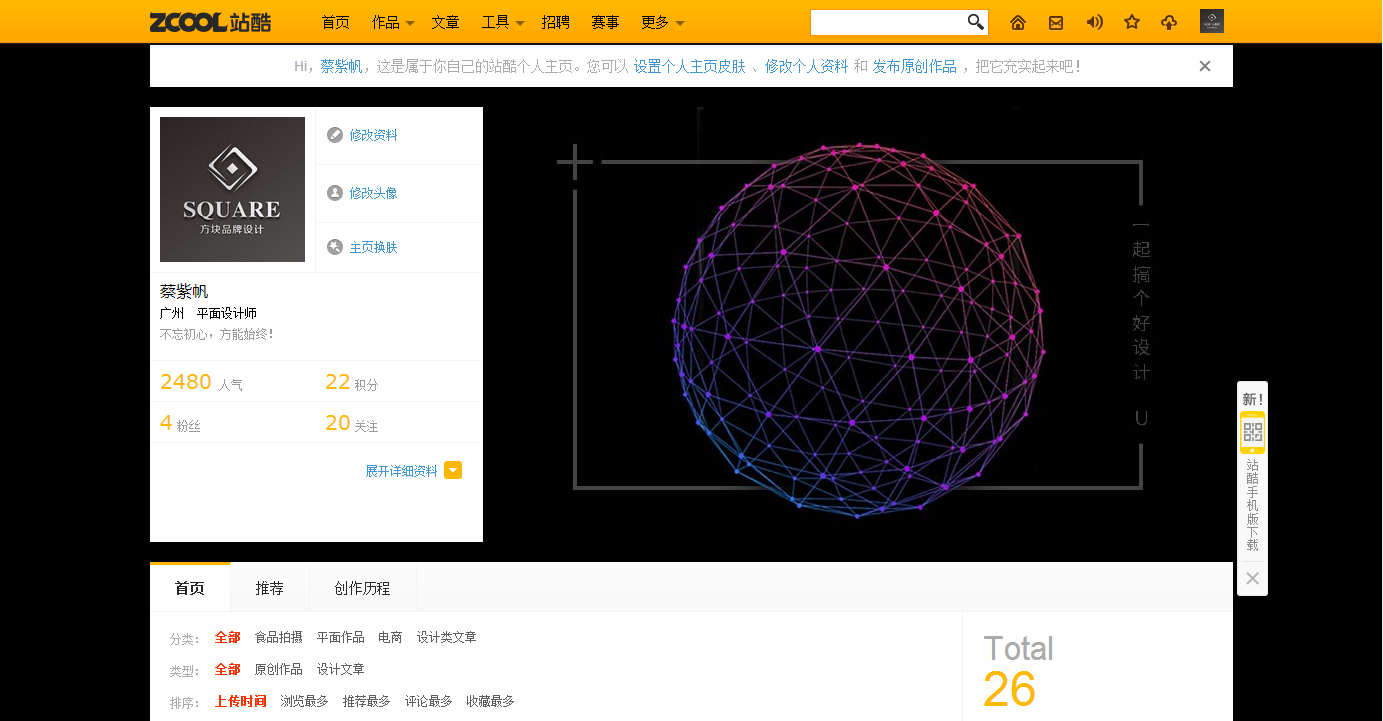
Task: Click the 展开详细资料 link
Action: pyautogui.click(x=401, y=471)
